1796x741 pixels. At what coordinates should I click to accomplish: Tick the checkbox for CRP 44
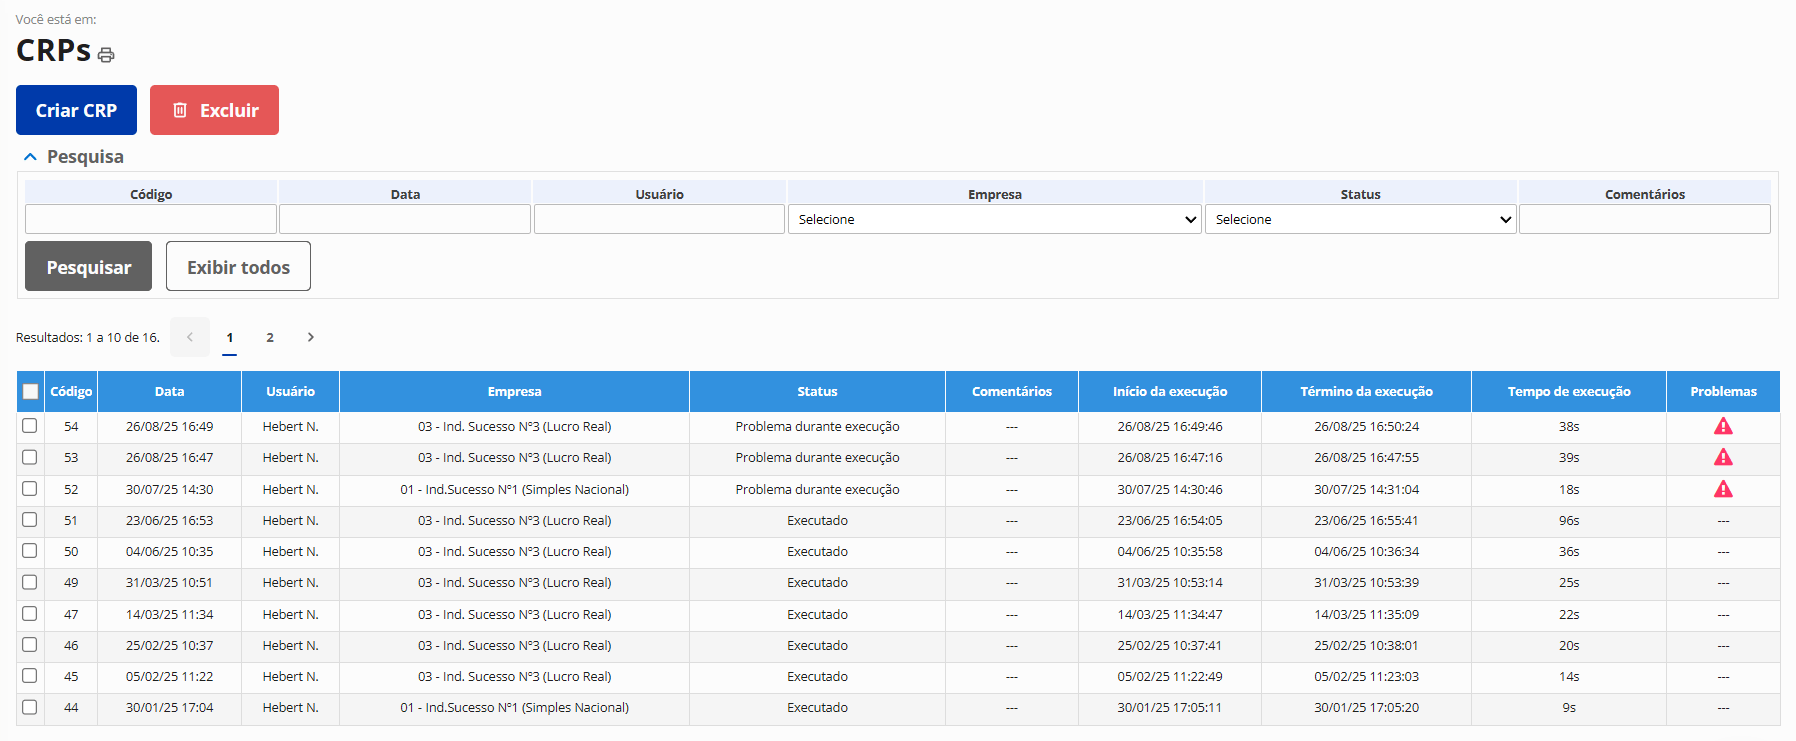pos(30,707)
